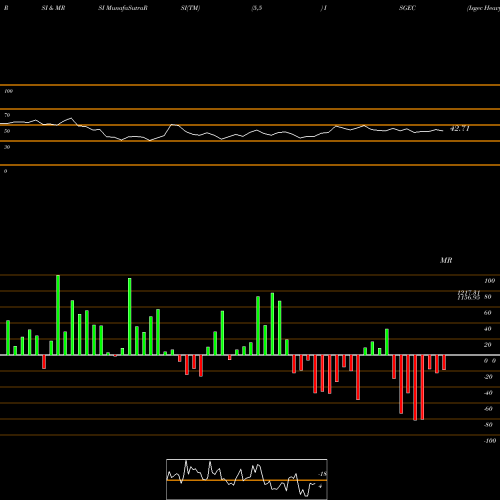
Task: Click the '(5,5' parameter text in header
Action: [x=257, y=8]
